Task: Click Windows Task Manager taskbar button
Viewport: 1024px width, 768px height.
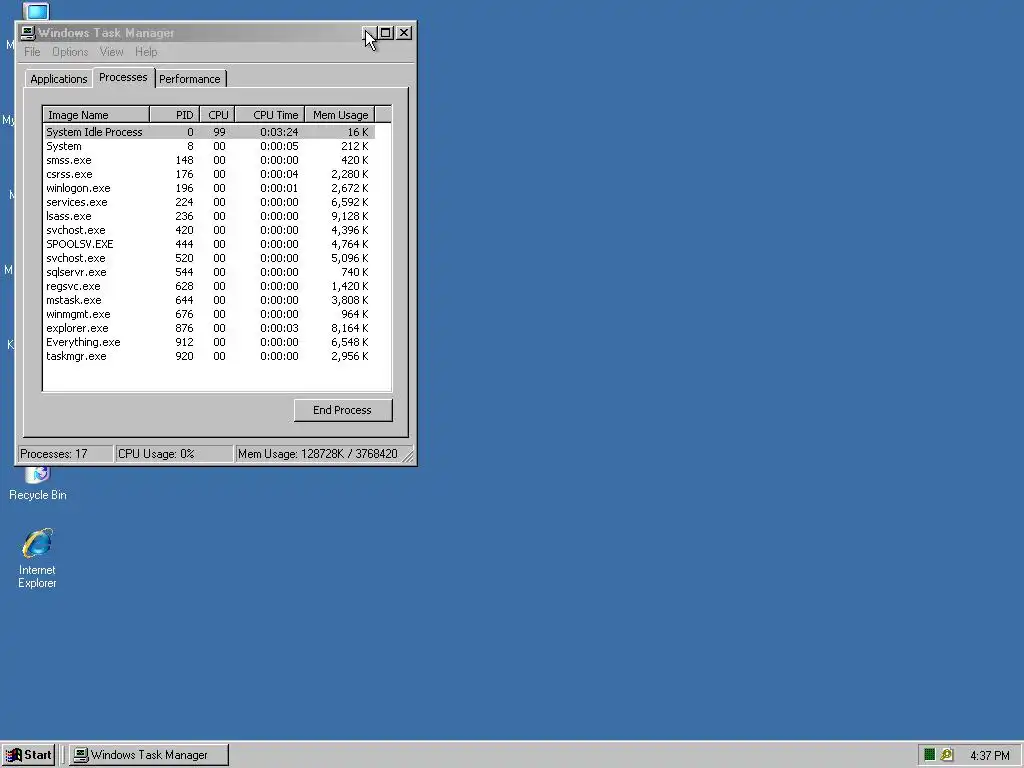Action: pyautogui.click(x=149, y=755)
